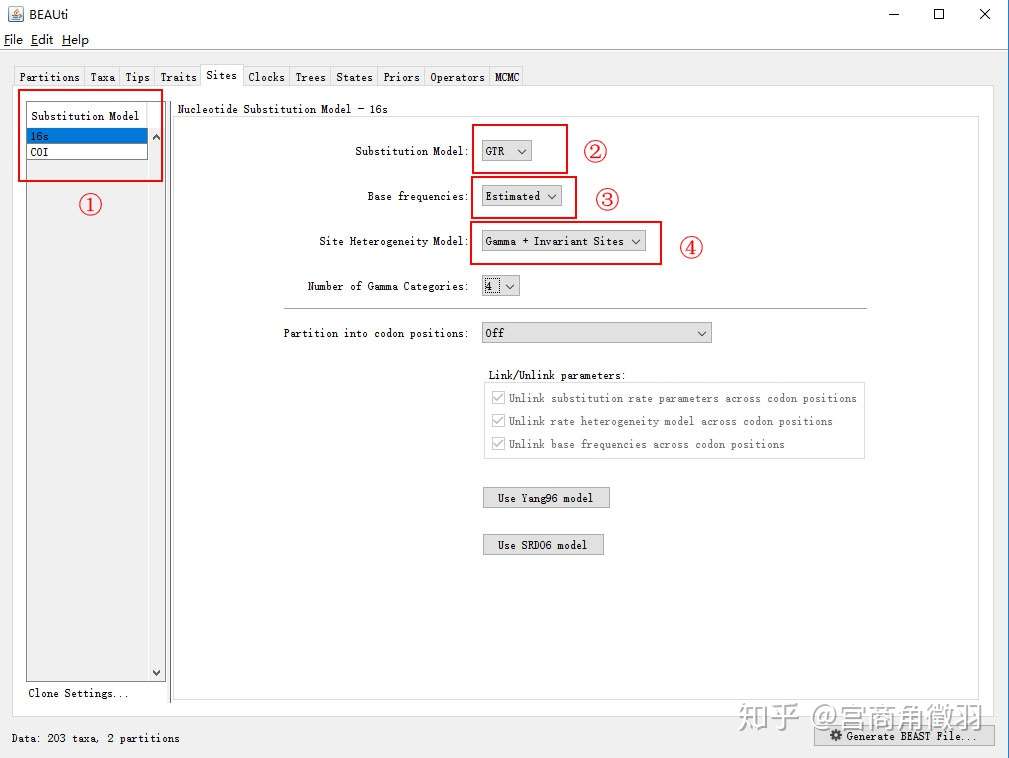Toggle unlink substitution rate parameters checkbox
This screenshot has width=1009, height=758.
click(497, 398)
